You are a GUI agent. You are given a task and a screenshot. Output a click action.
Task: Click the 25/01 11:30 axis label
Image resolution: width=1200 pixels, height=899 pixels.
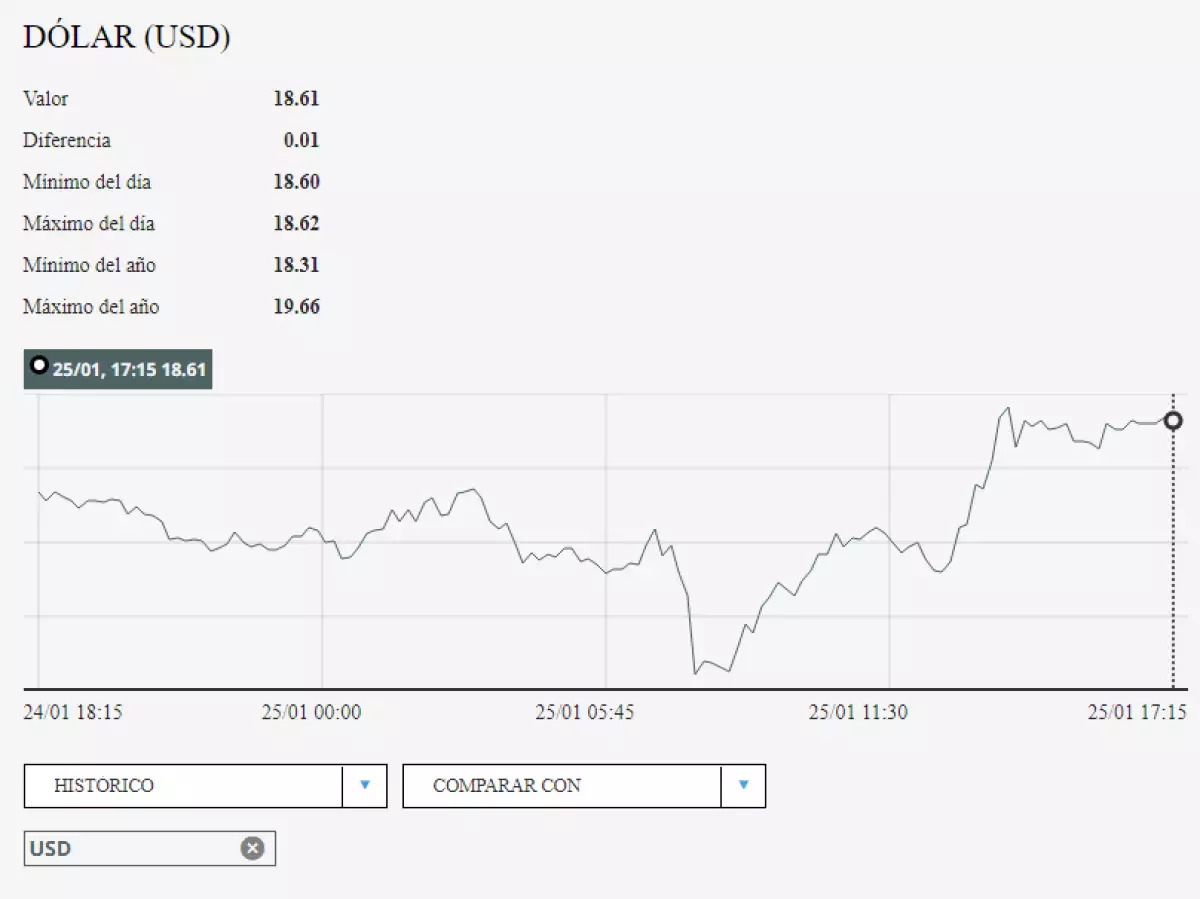click(x=858, y=712)
